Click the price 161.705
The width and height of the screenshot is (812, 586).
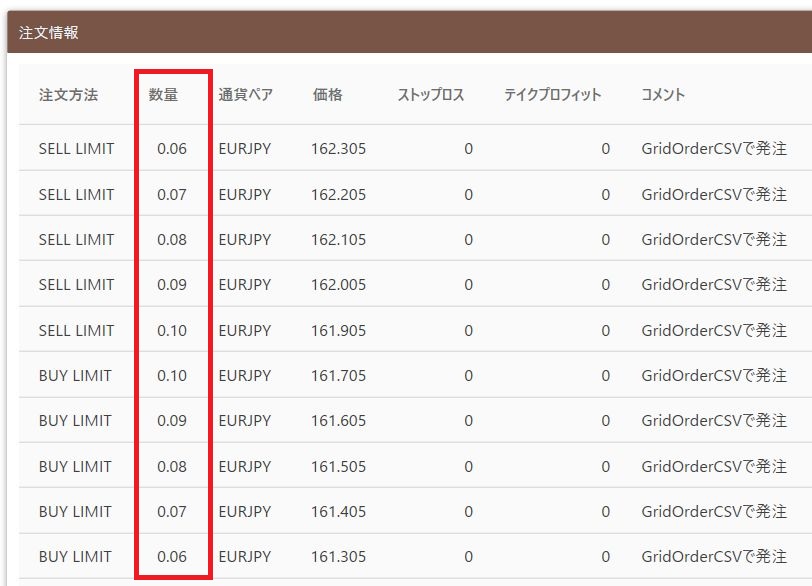pos(339,375)
